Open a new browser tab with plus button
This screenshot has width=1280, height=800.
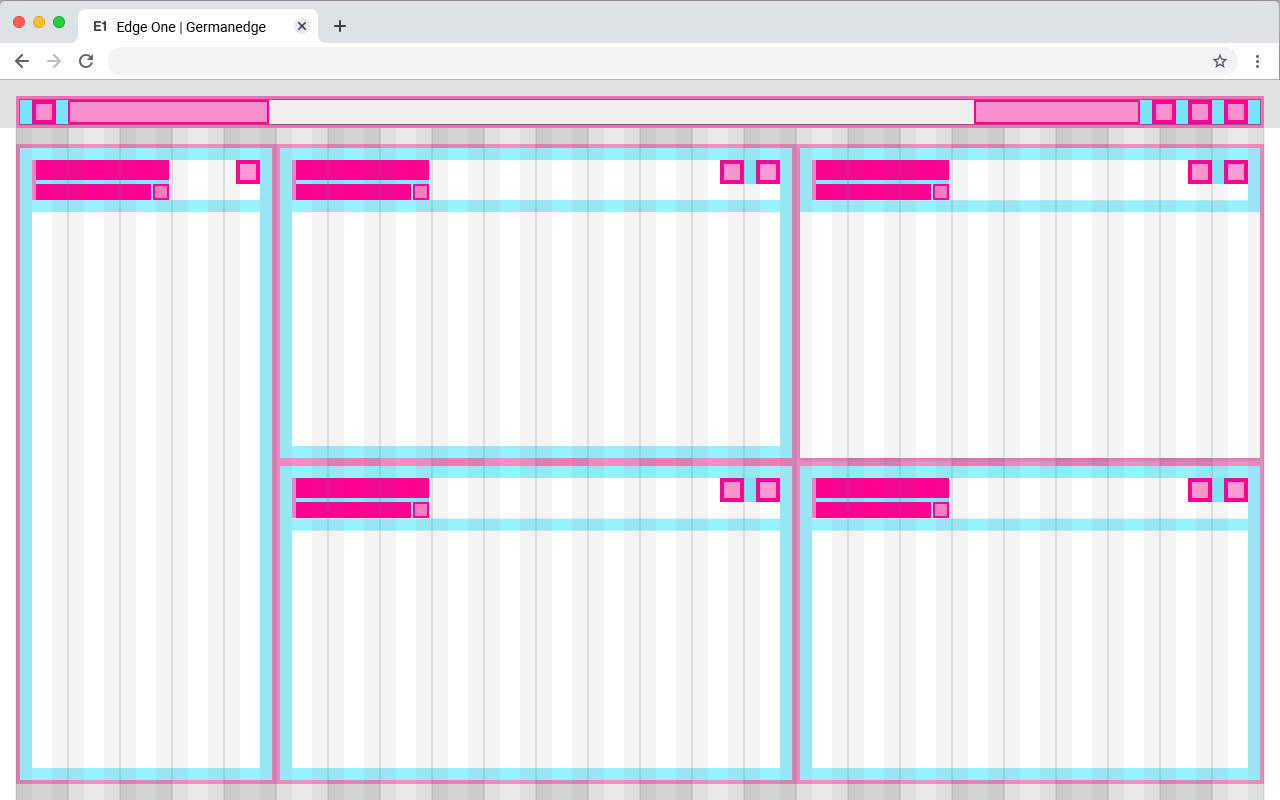click(x=340, y=26)
